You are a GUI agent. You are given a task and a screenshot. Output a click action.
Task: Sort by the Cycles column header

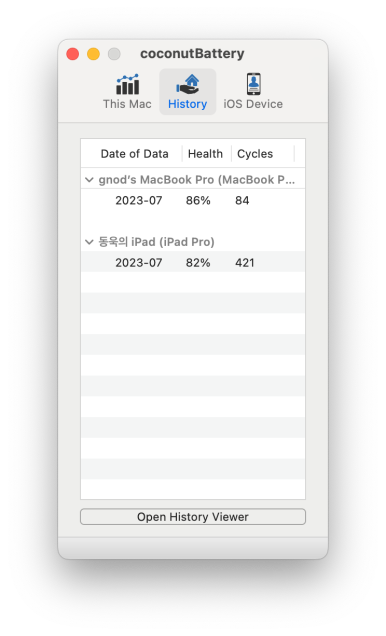point(255,154)
